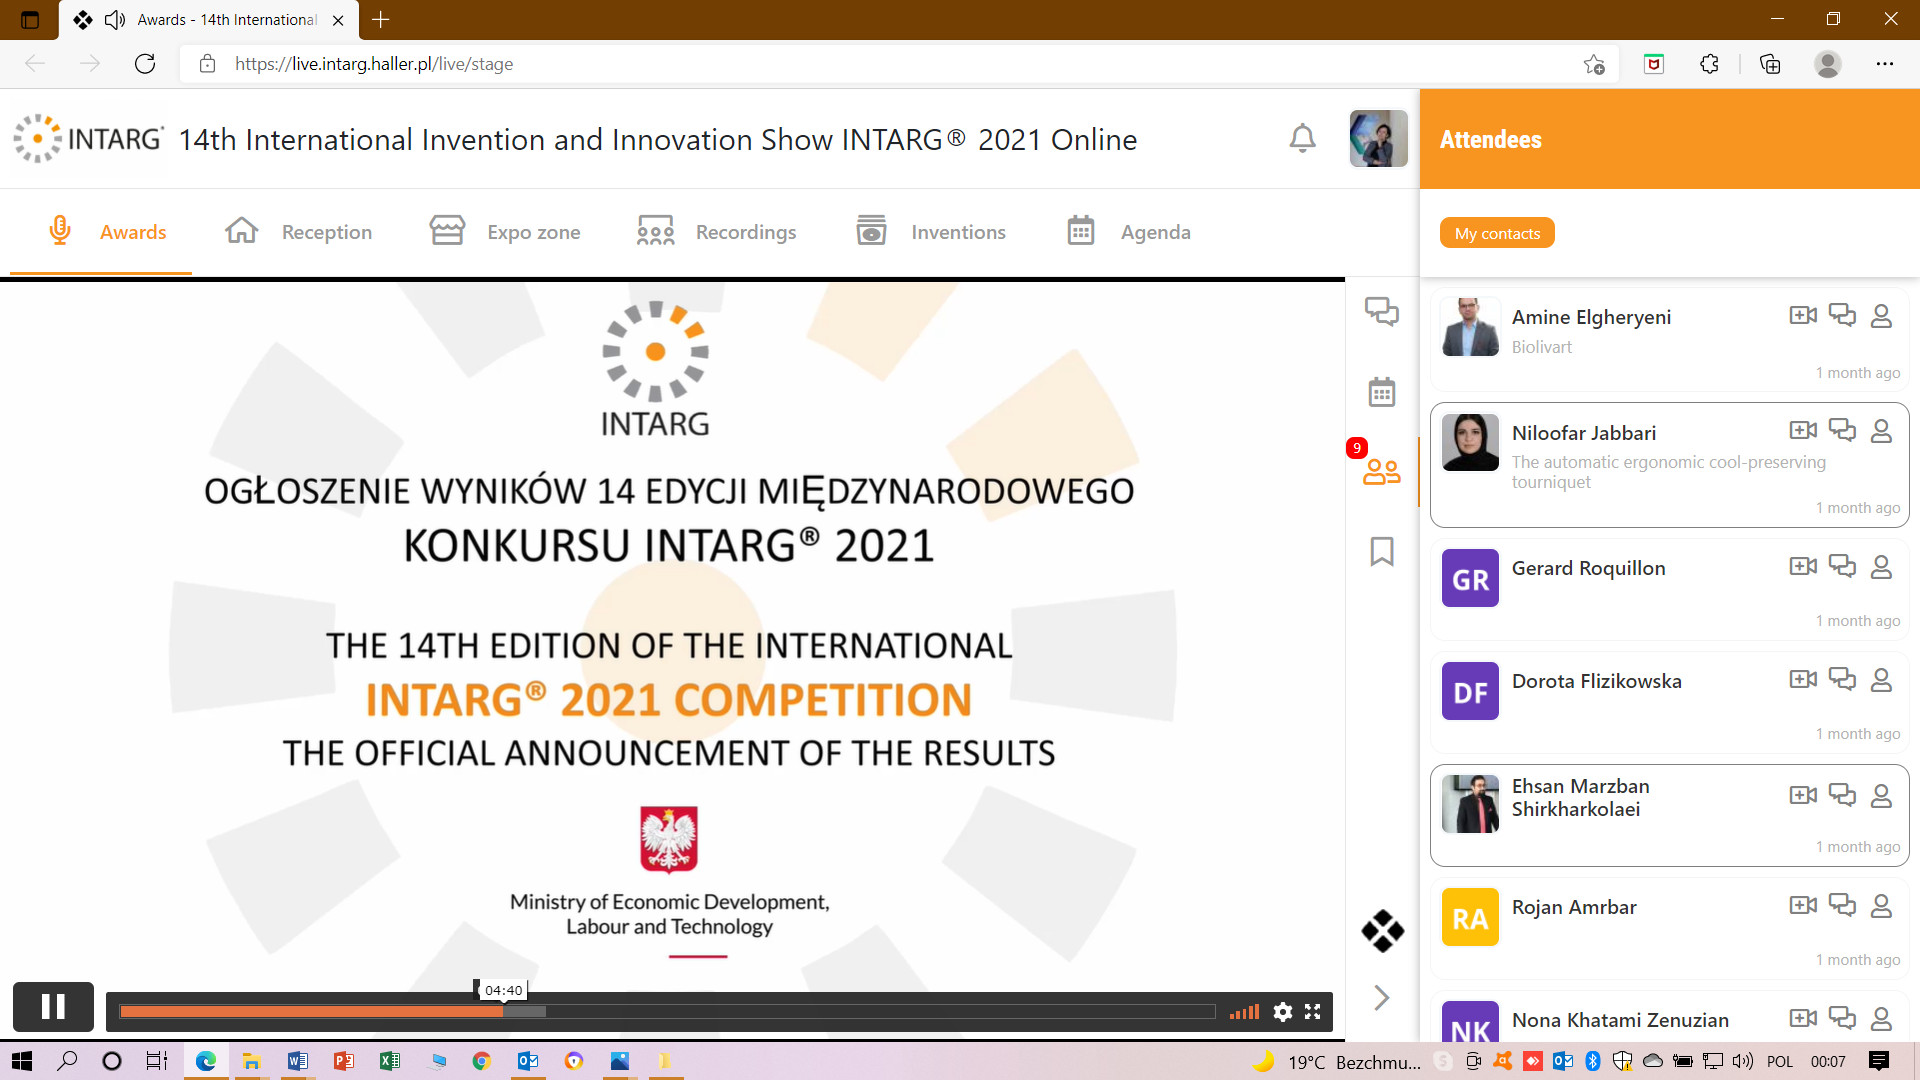This screenshot has width=1920, height=1080.
Task: Open Windows notification center
Action: 1879,1061
